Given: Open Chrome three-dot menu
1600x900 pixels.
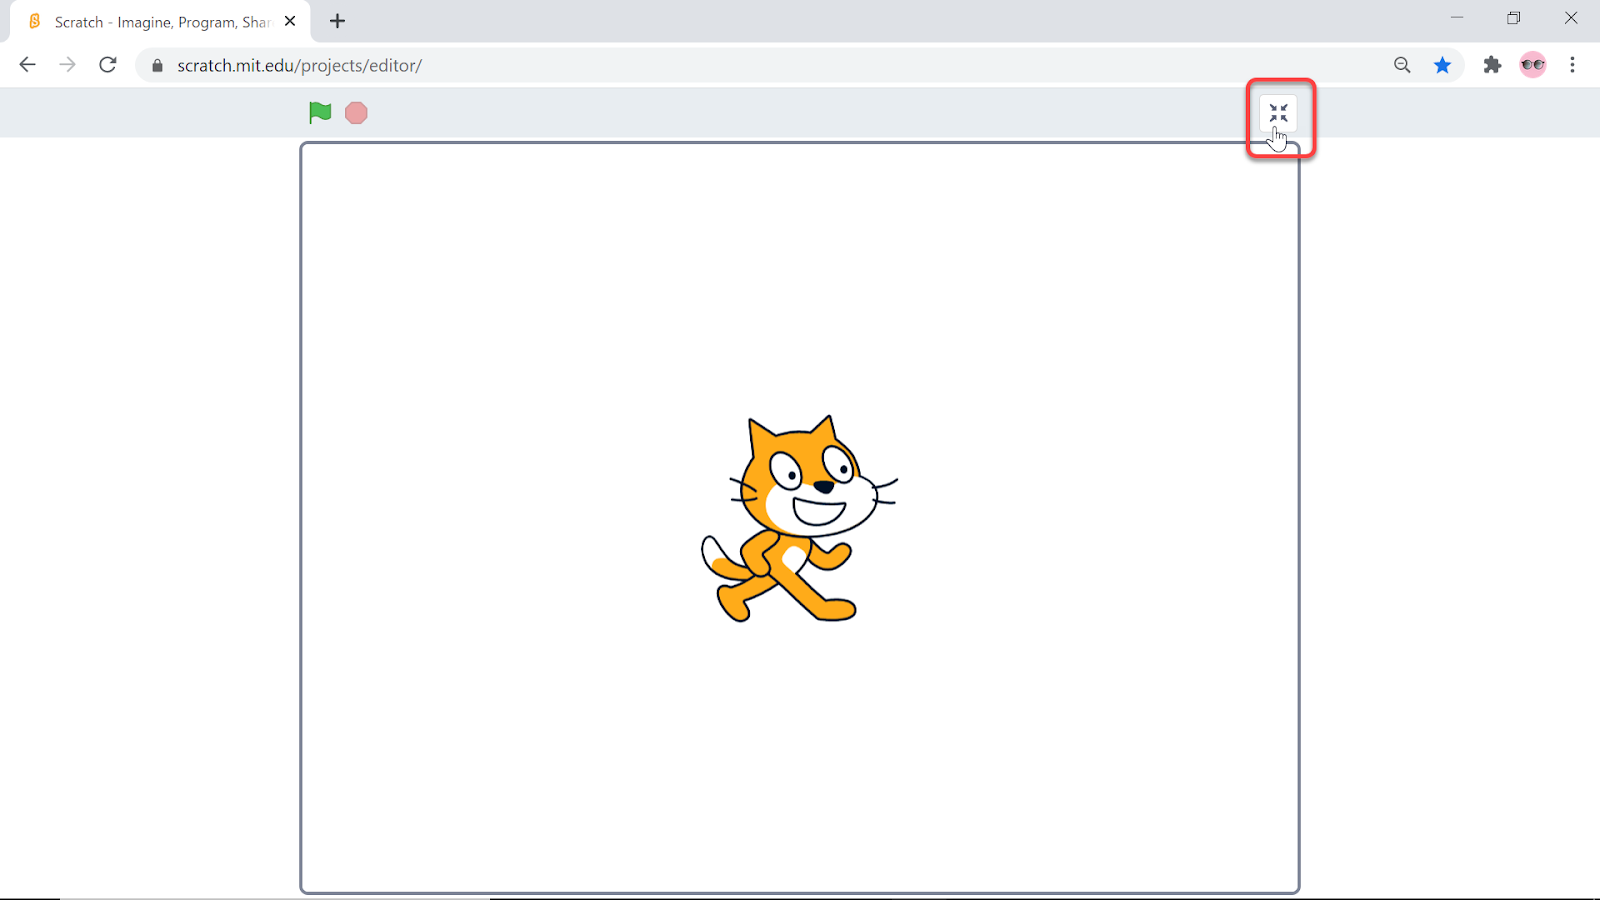Looking at the screenshot, I should point(1573,65).
